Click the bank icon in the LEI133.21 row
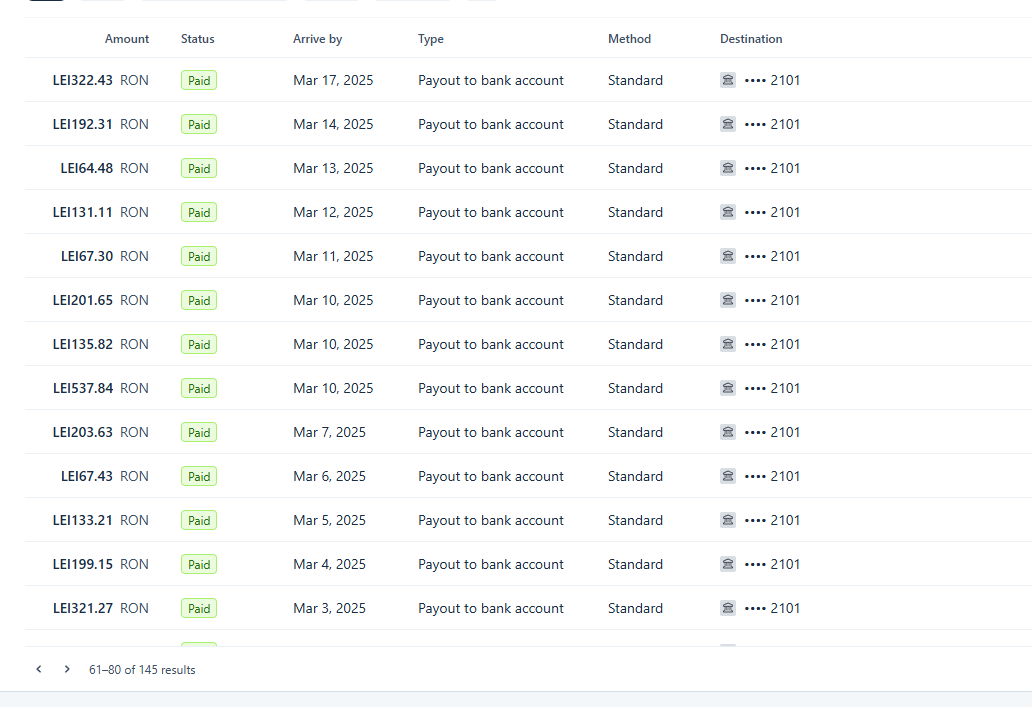 727,520
